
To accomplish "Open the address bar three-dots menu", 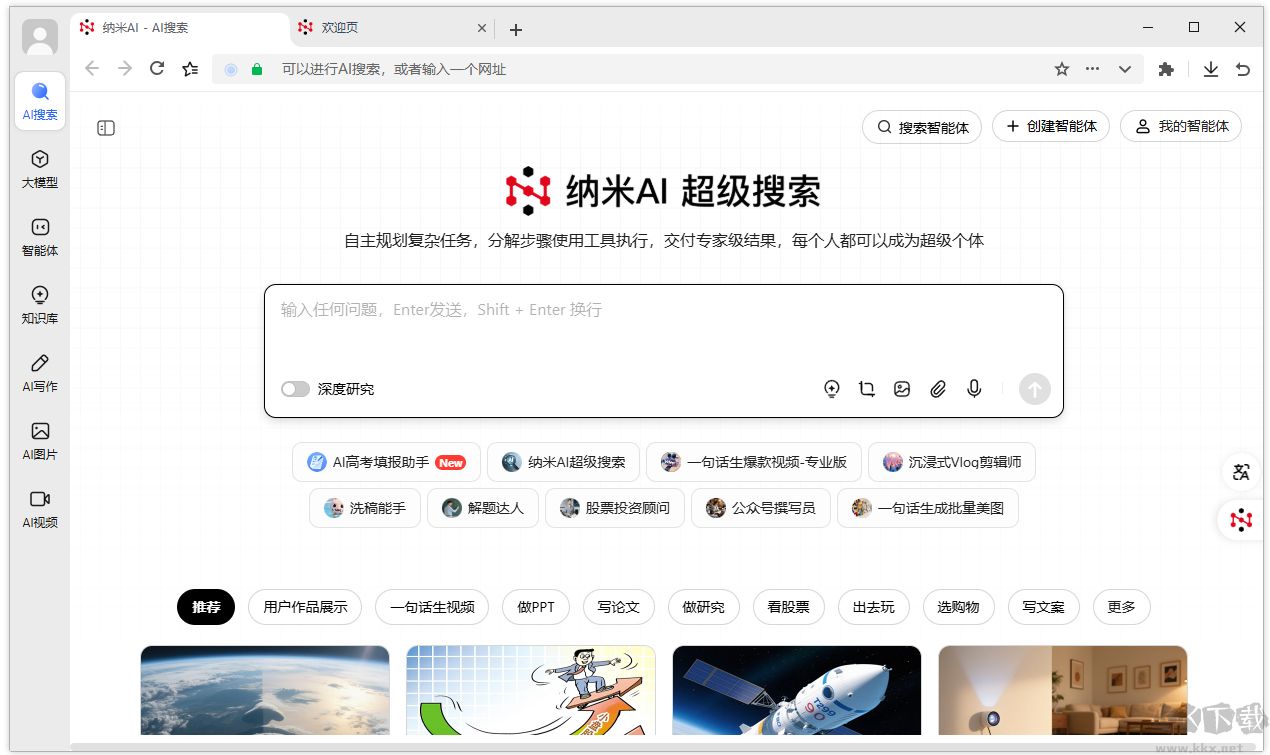I will pyautogui.click(x=1093, y=69).
